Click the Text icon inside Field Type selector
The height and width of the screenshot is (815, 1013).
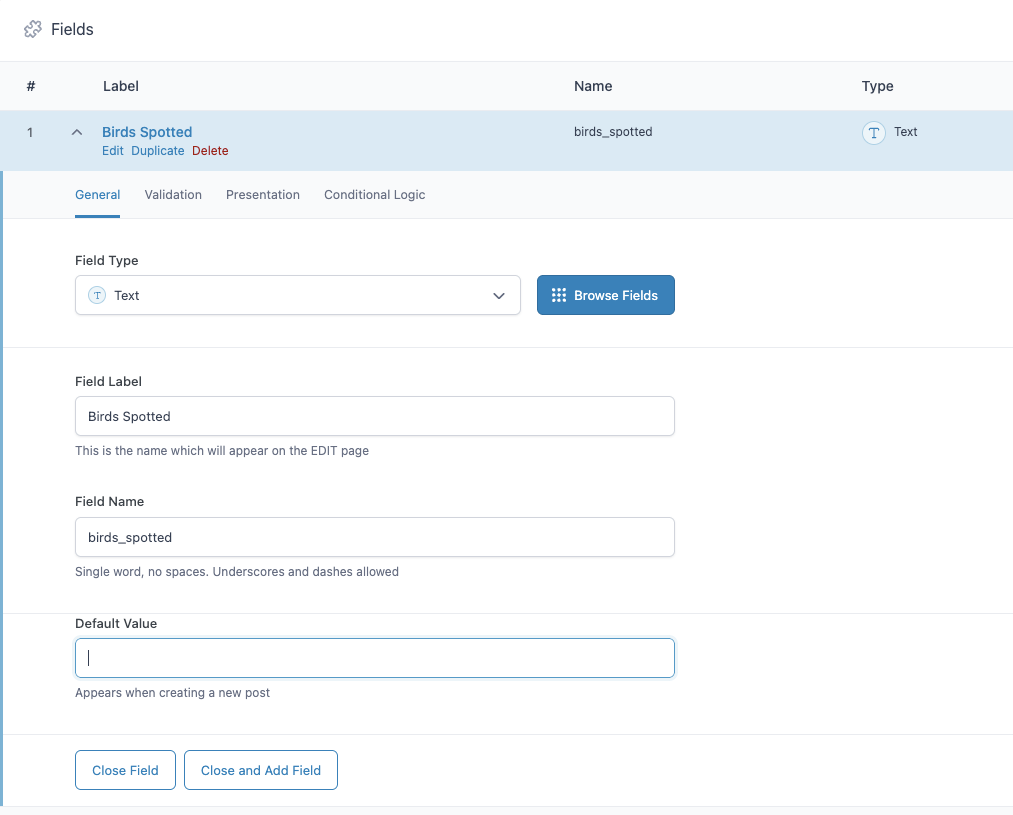(x=97, y=295)
